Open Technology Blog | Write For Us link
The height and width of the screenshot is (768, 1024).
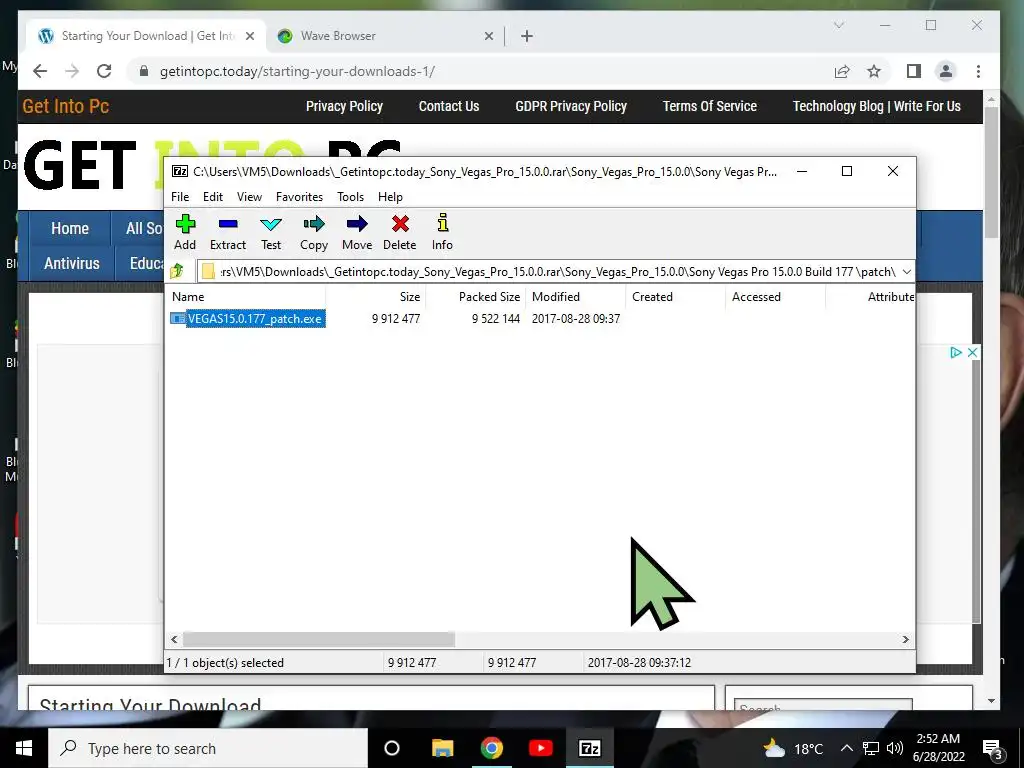pyautogui.click(x=876, y=106)
